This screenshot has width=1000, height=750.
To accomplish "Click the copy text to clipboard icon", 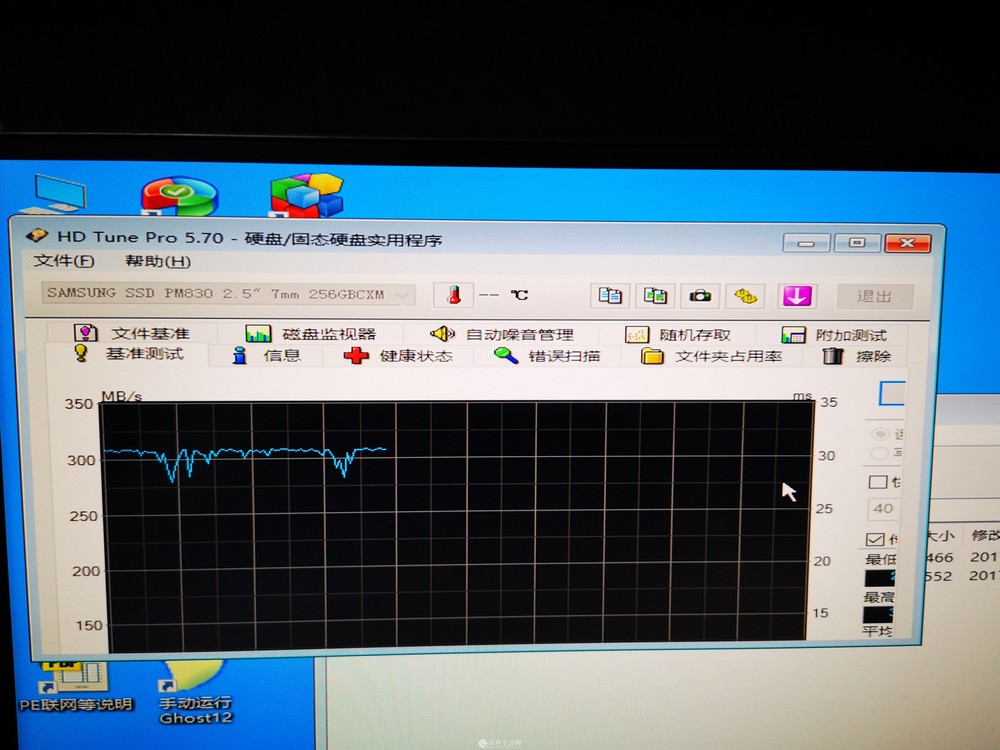I will tap(610, 296).
